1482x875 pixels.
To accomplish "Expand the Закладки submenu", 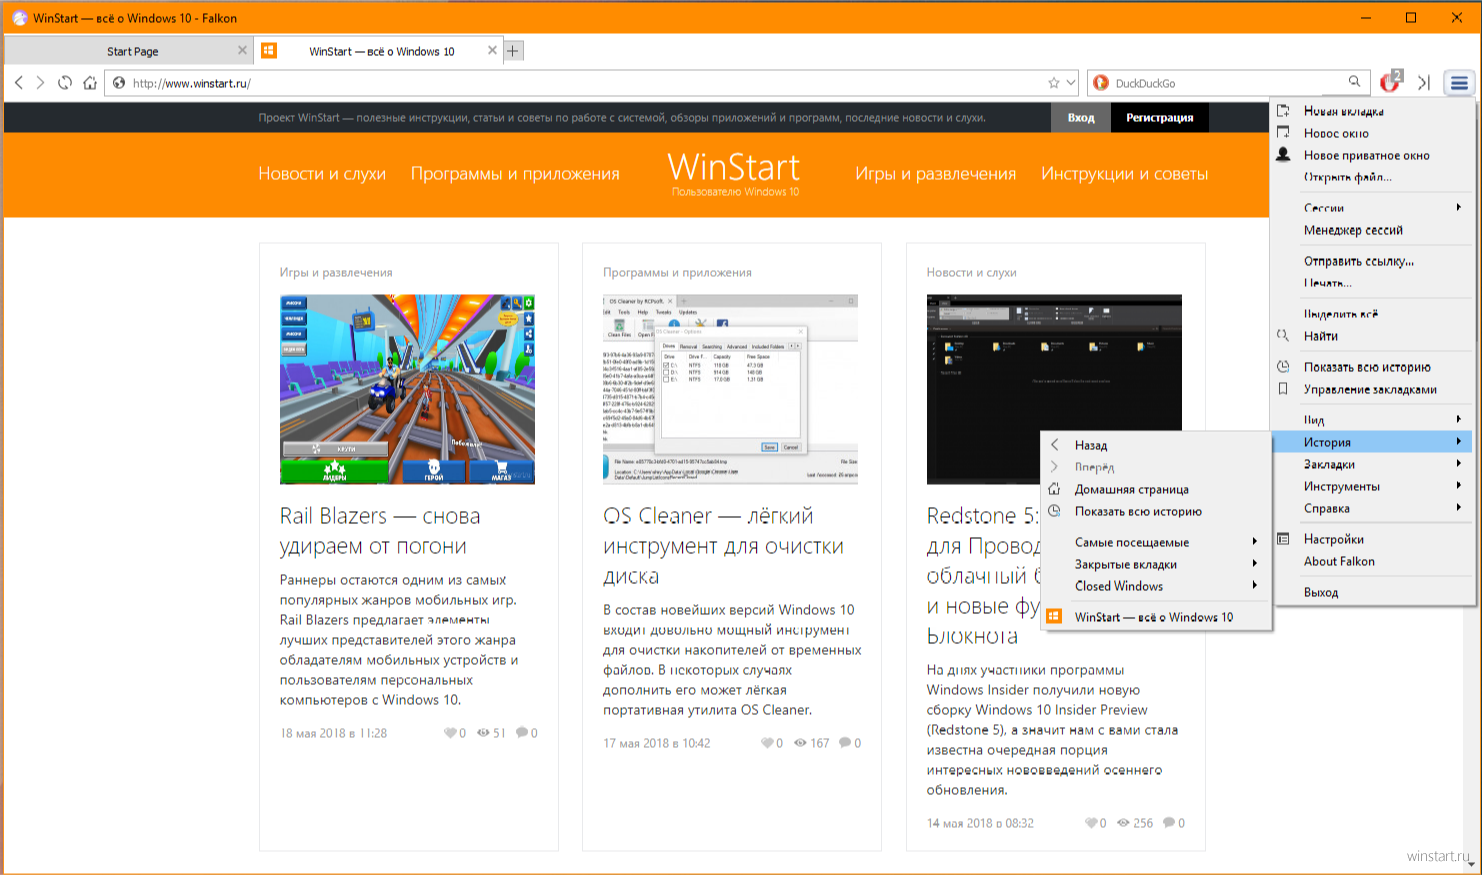I will click(1375, 464).
